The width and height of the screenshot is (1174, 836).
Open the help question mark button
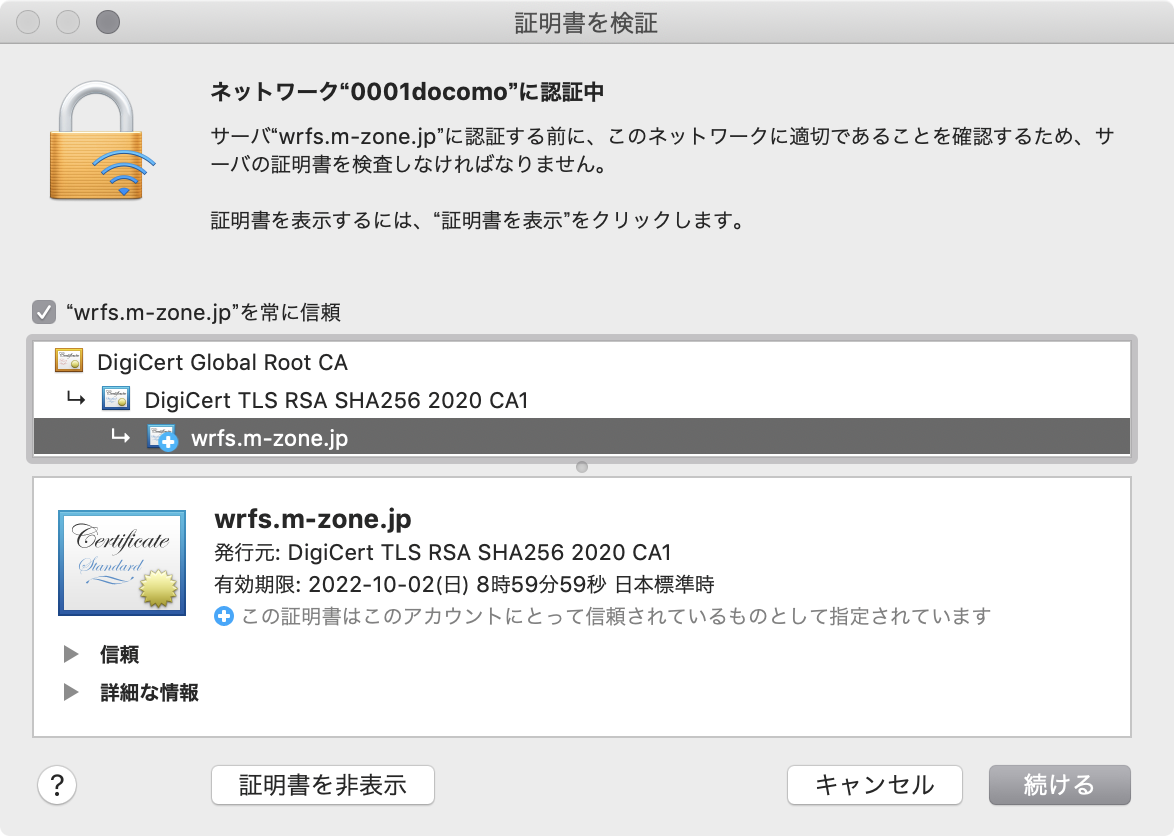point(57,785)
